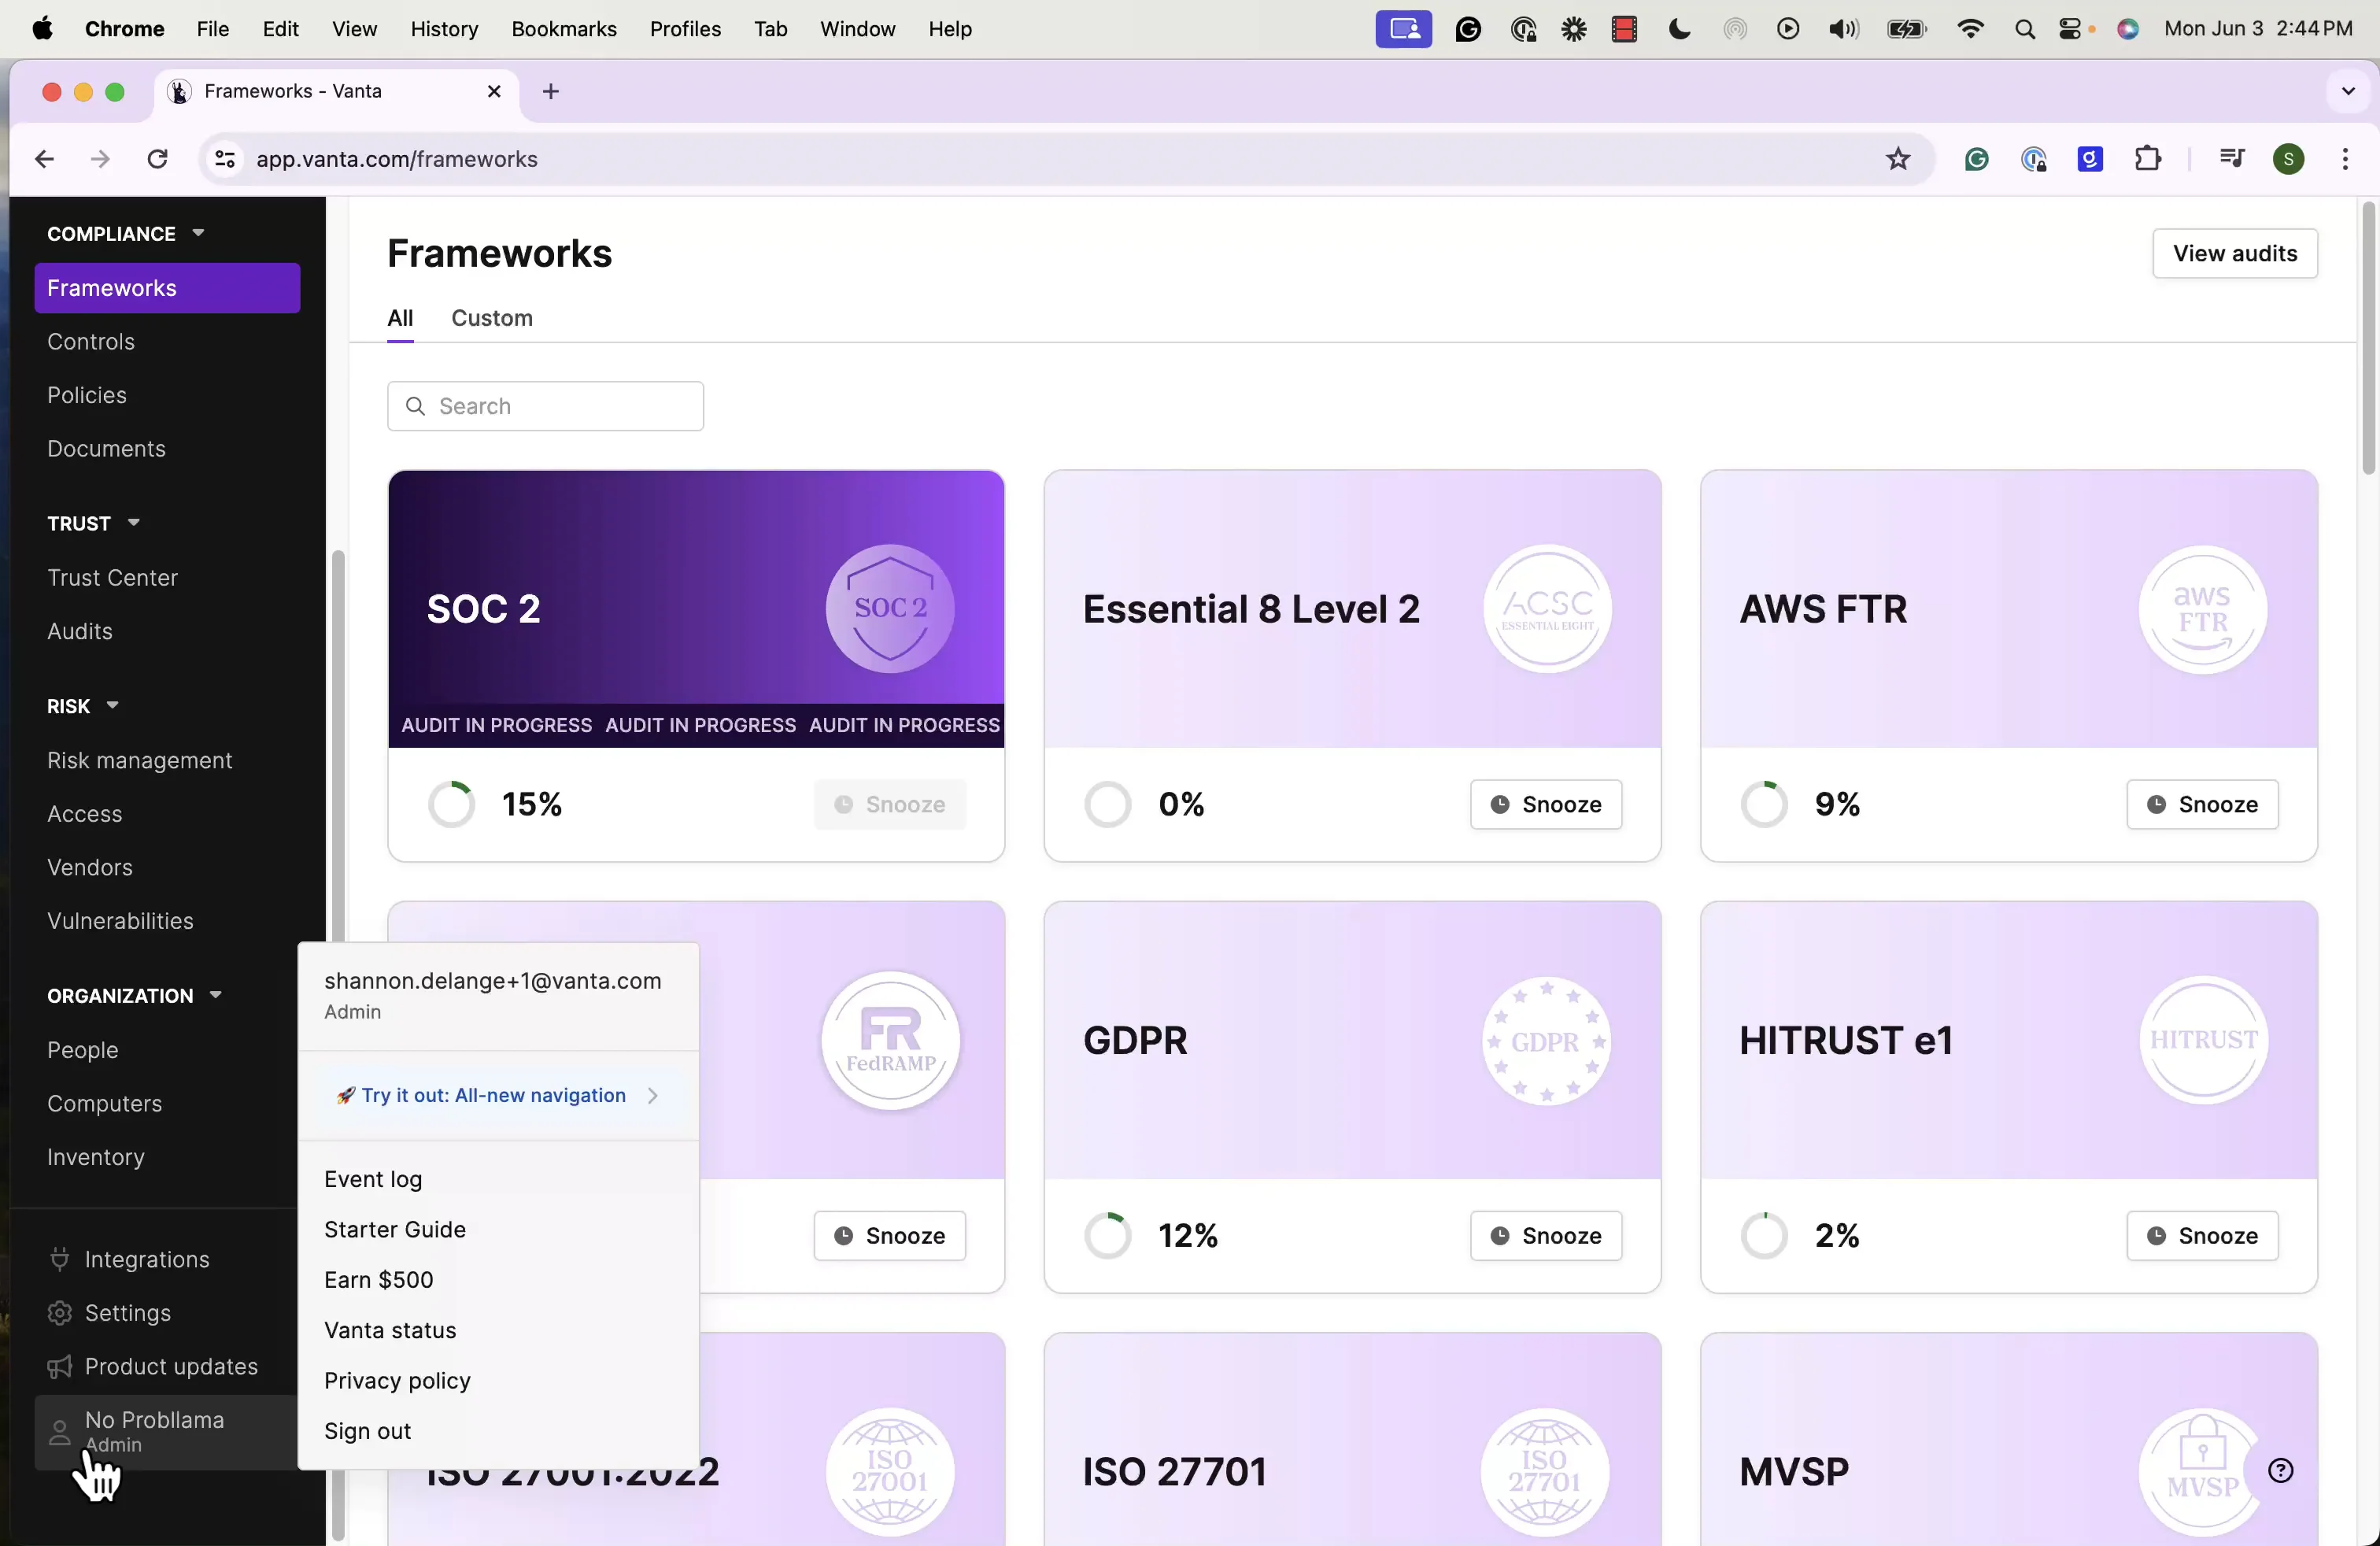Open Risk management in the sidebar
Viewport: 2380px width, 1546px height.
coord(140,761)
